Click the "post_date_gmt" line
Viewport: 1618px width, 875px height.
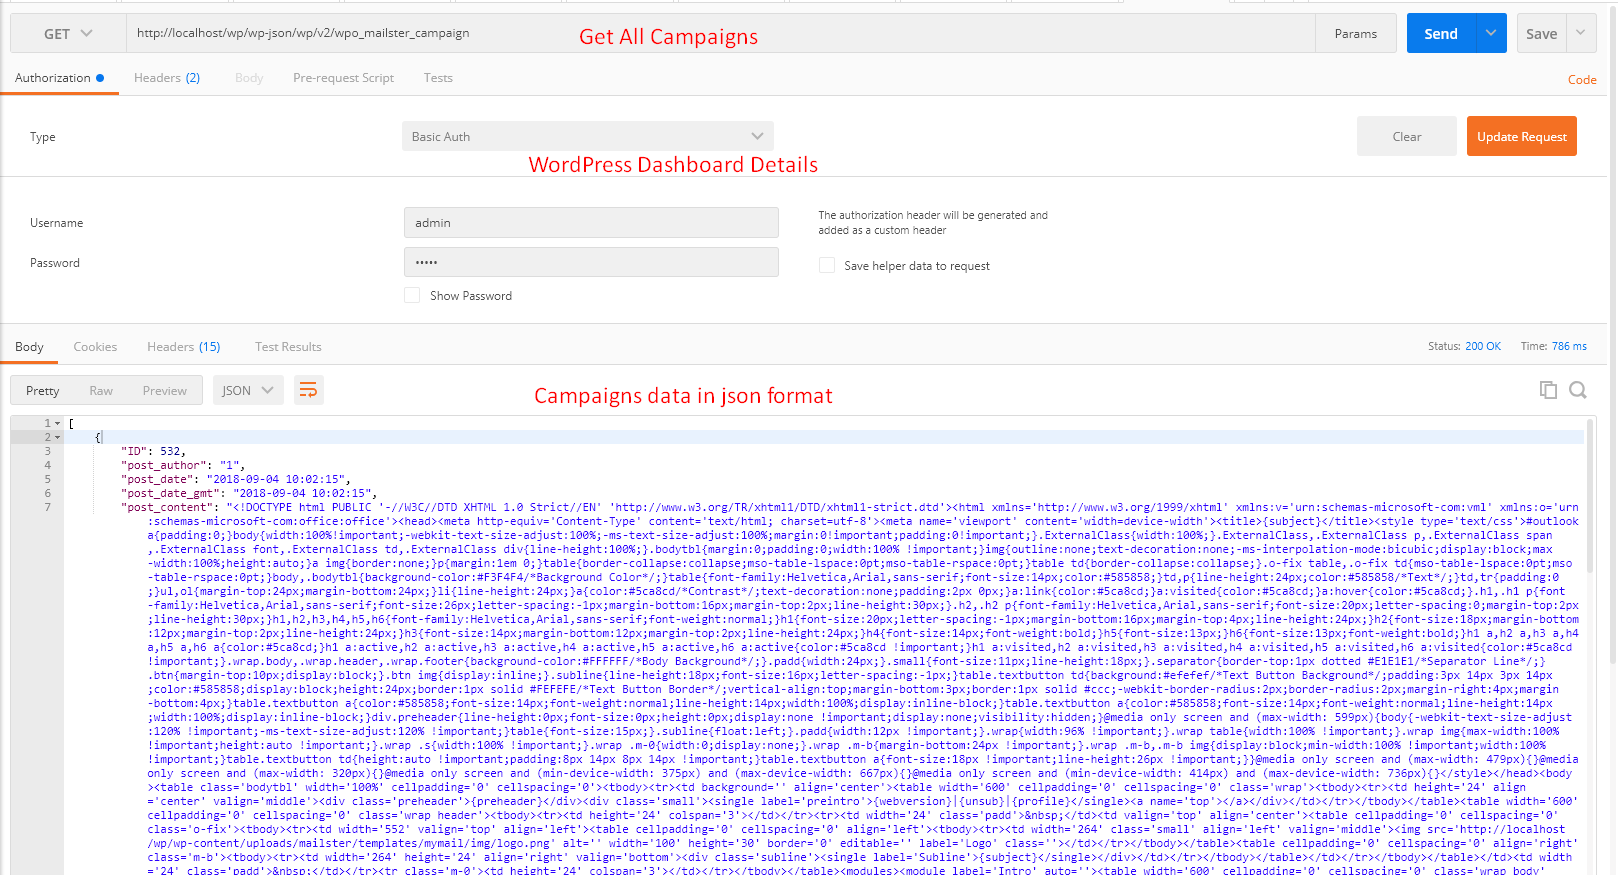point(249,493)
